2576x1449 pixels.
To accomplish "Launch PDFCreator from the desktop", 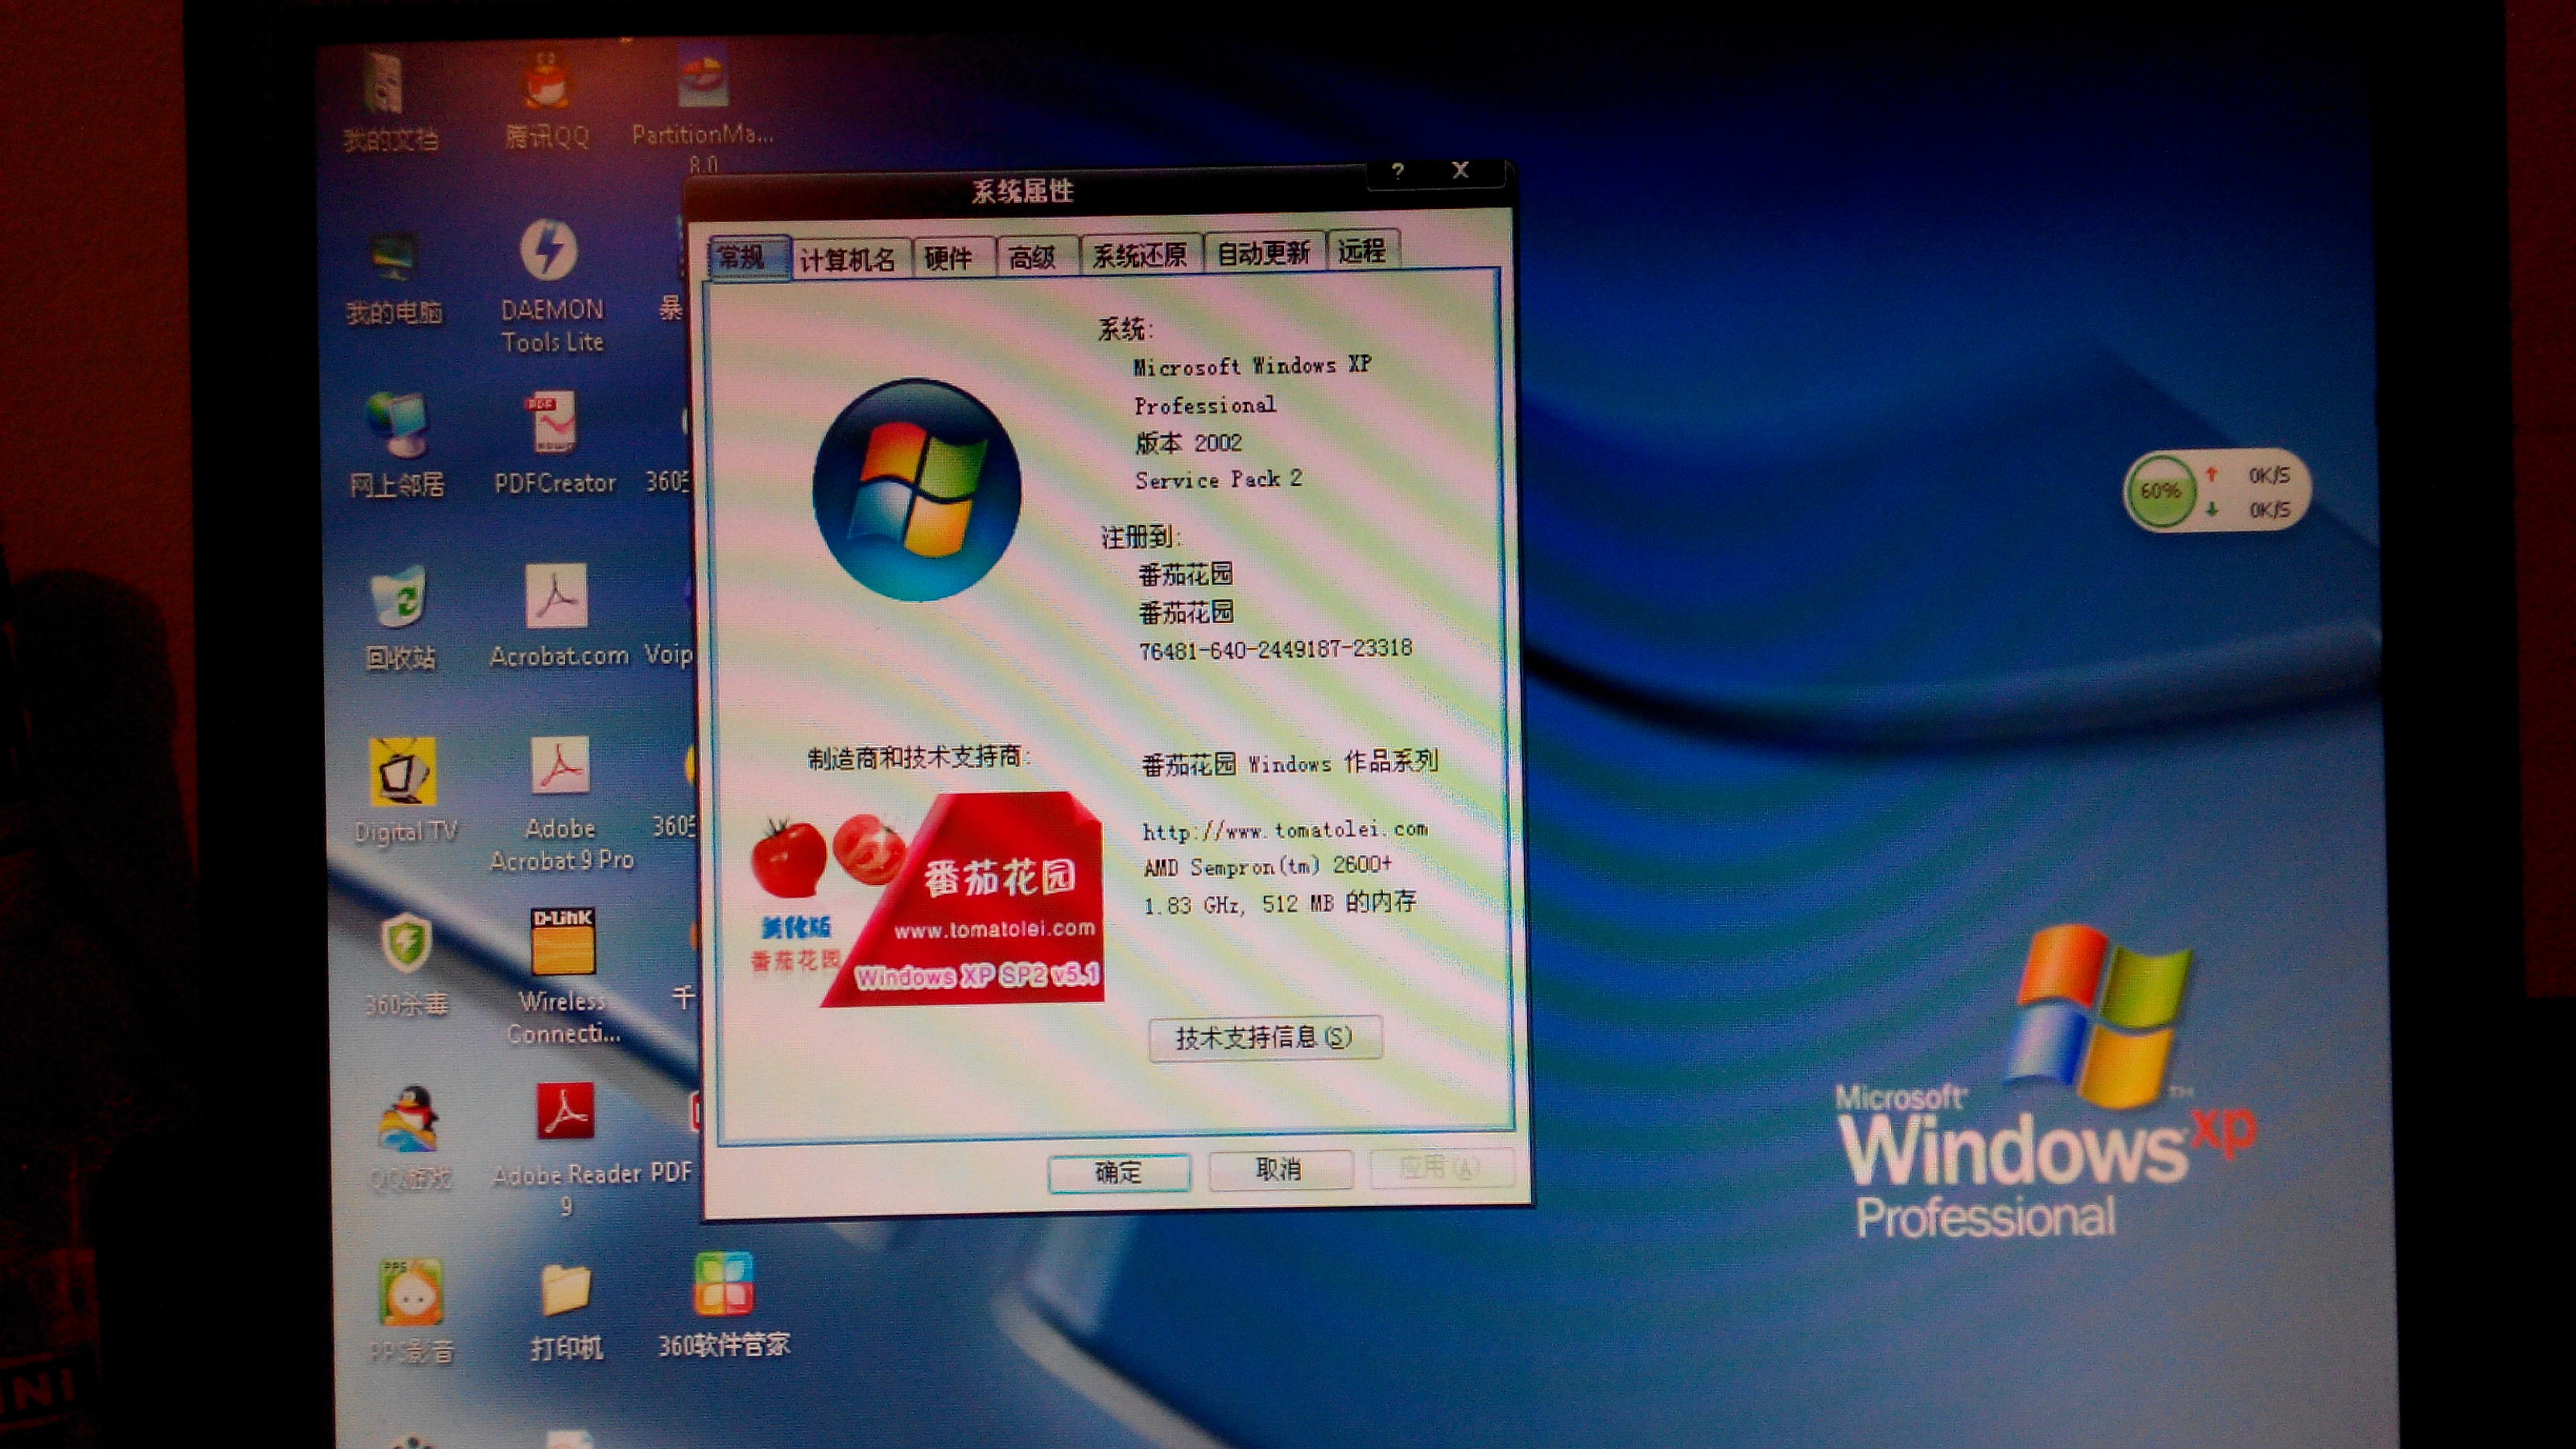I will 554,442.
